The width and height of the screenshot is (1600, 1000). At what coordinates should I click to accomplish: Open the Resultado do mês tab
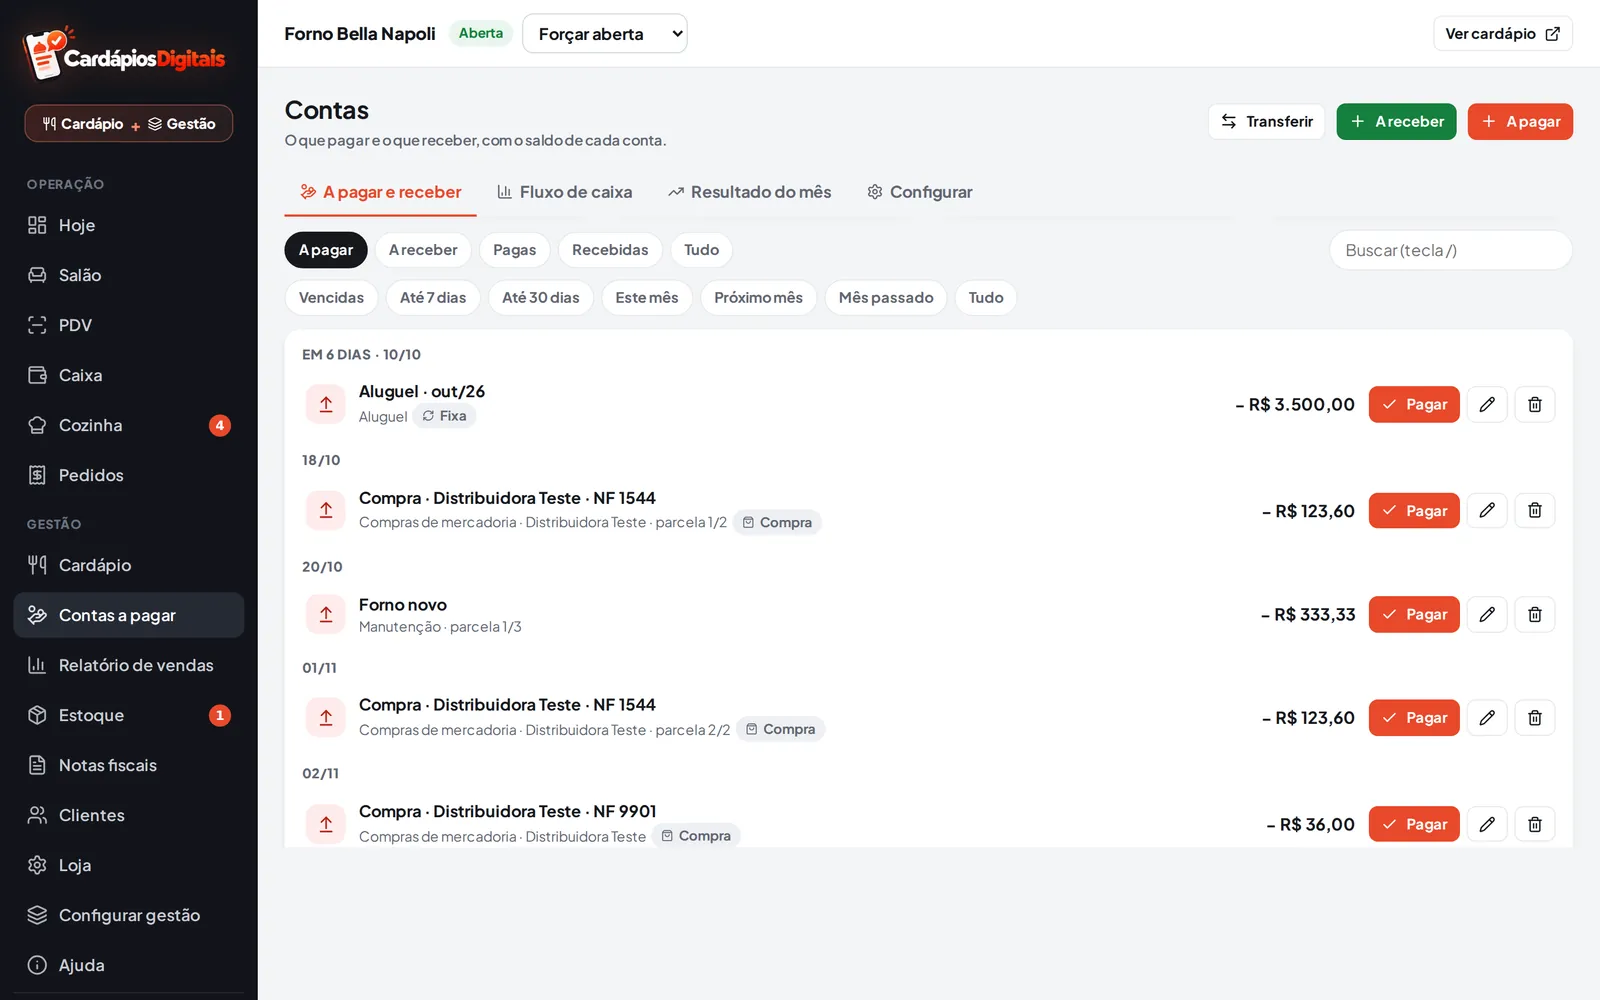click(750, 192)
